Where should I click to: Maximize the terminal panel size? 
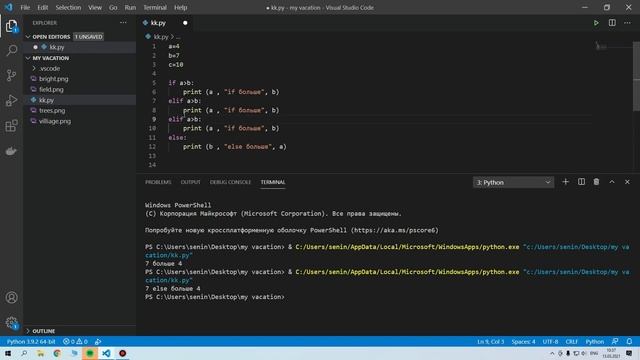pyautogui.click(x=612, y=182)
